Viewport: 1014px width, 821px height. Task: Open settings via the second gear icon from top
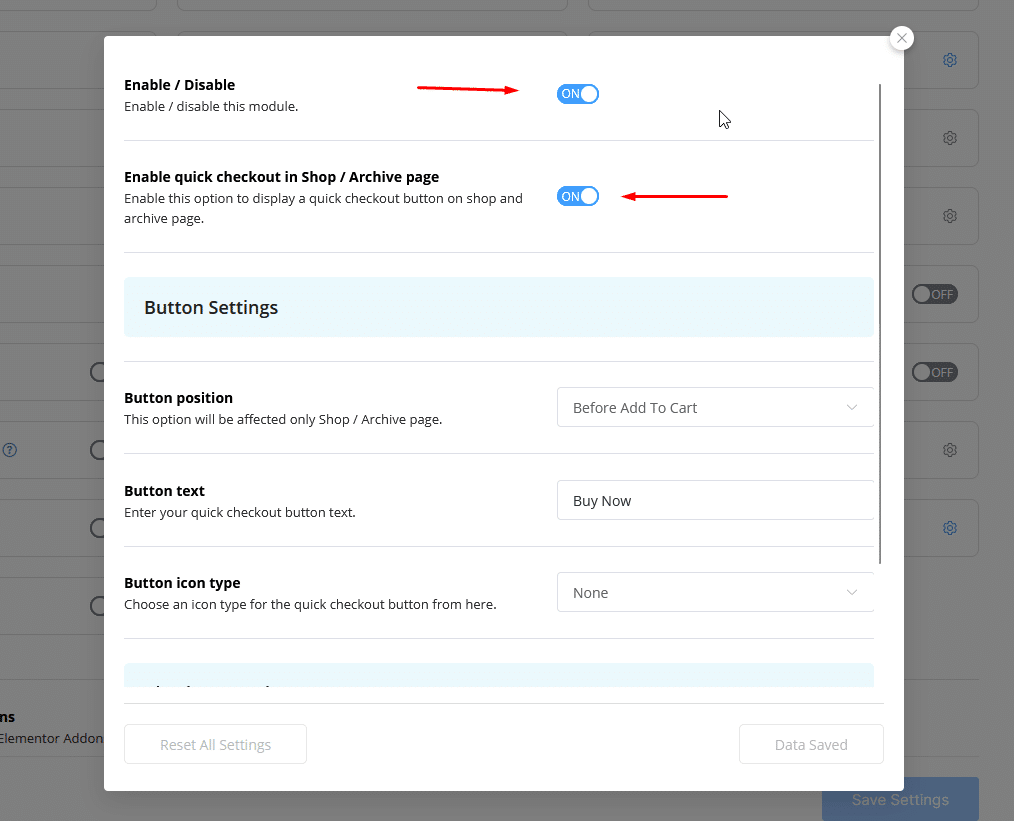[x=950, y=138]
